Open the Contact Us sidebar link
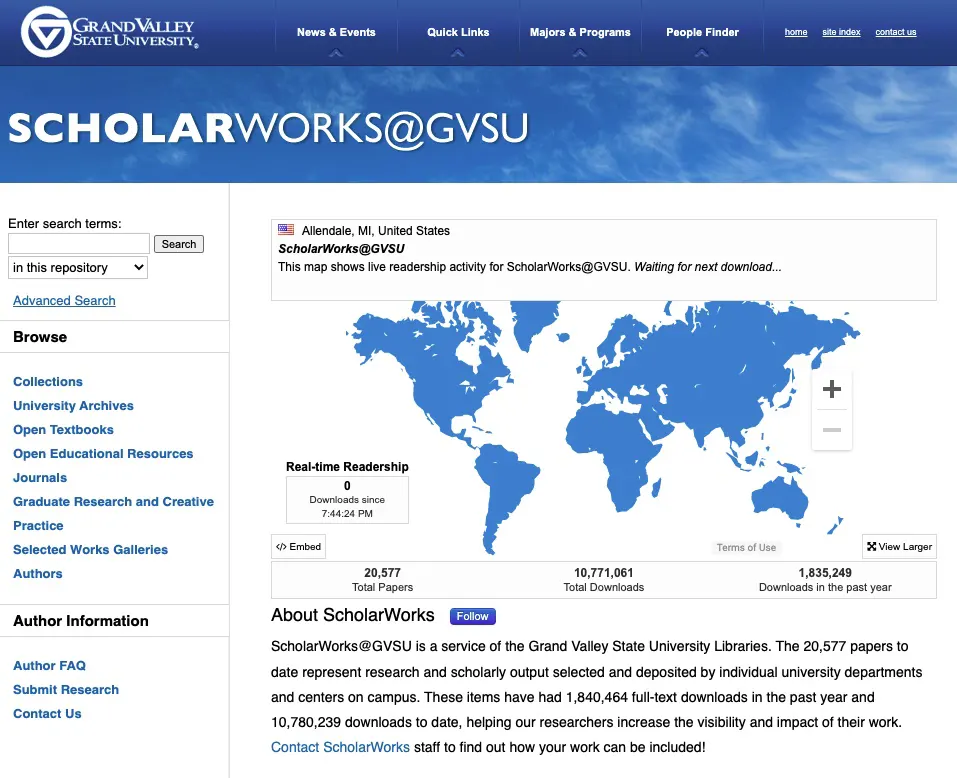The height and width of the screenshot is (778, 957). click(47, 713)
